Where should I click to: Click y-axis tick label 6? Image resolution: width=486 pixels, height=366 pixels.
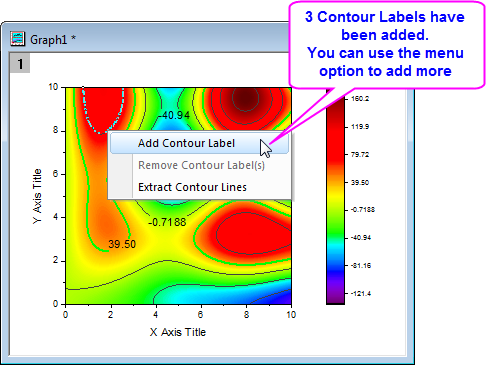55,174
